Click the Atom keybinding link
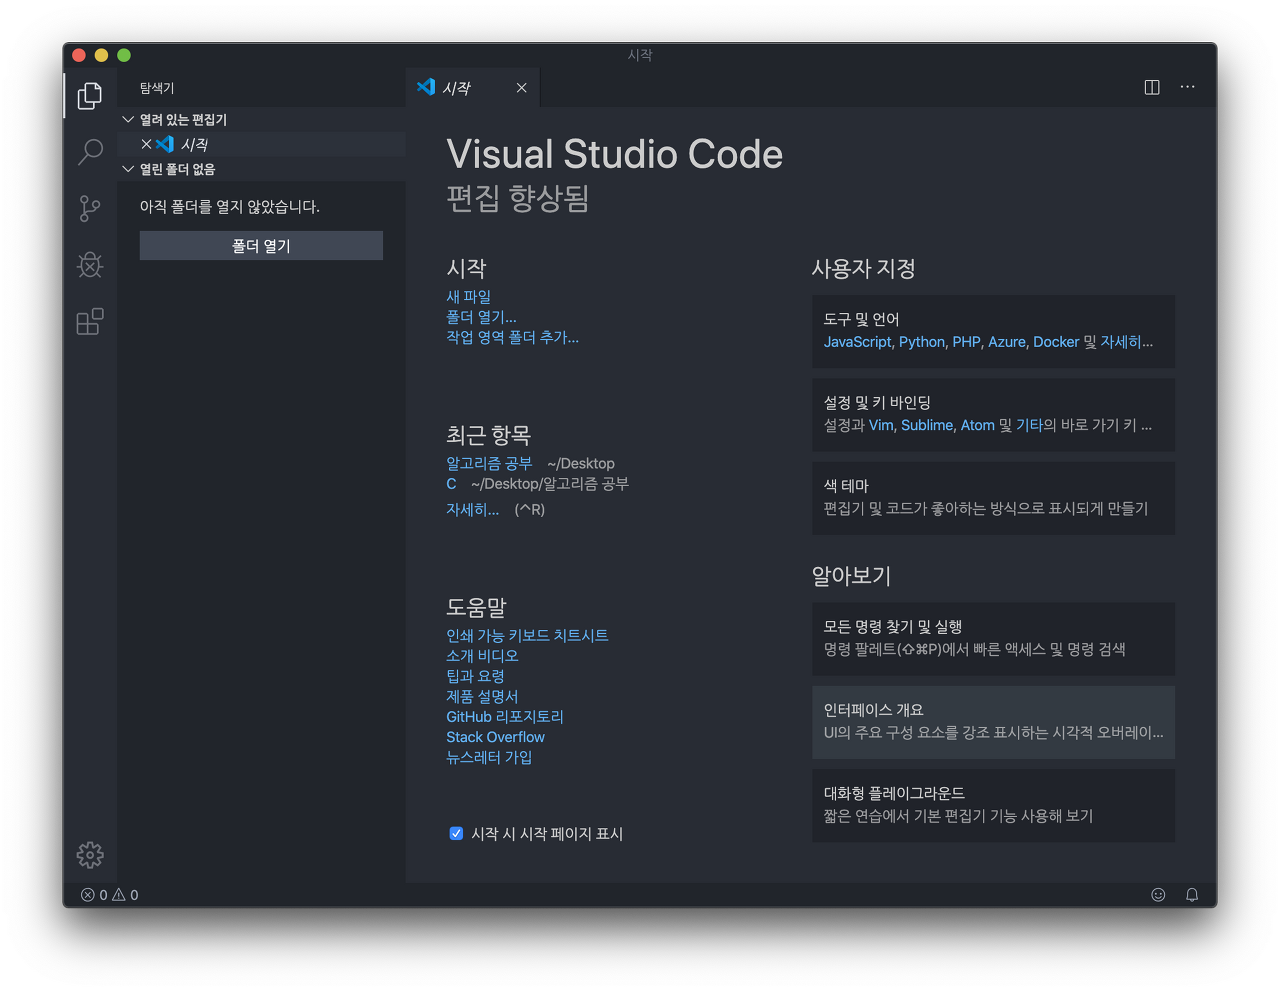The image size is (1280, 991). (978, 425)
